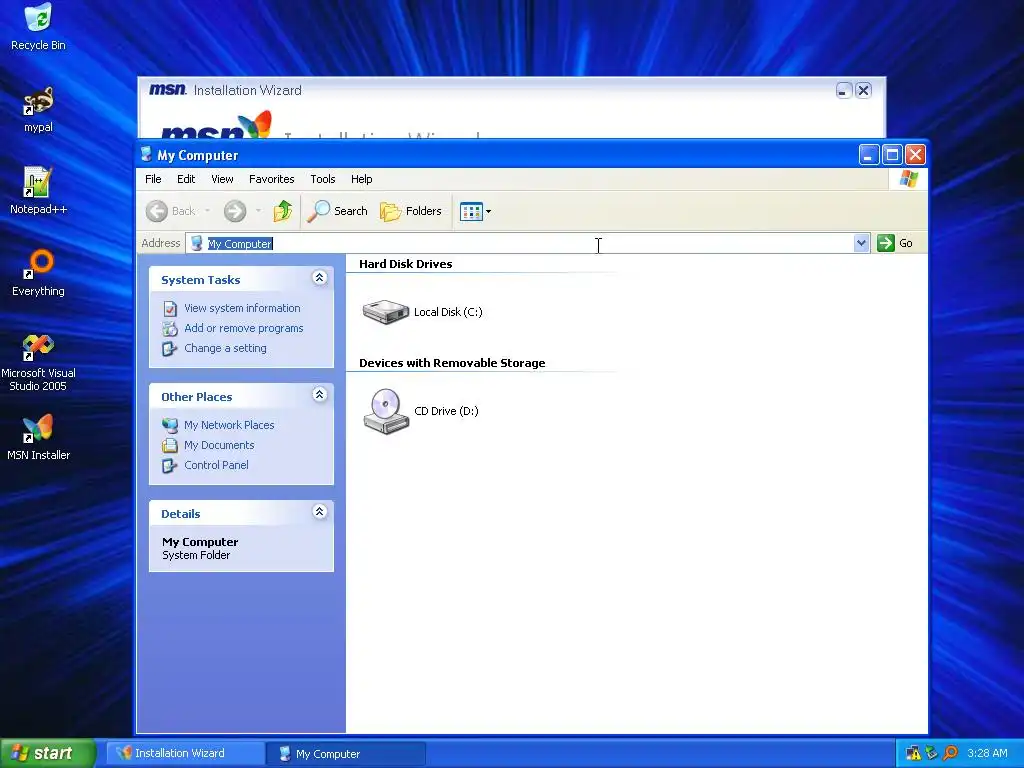This screenshot has width=1024, height=768.
Task: Click Add or remove programs link
Action: coord(244,328)
